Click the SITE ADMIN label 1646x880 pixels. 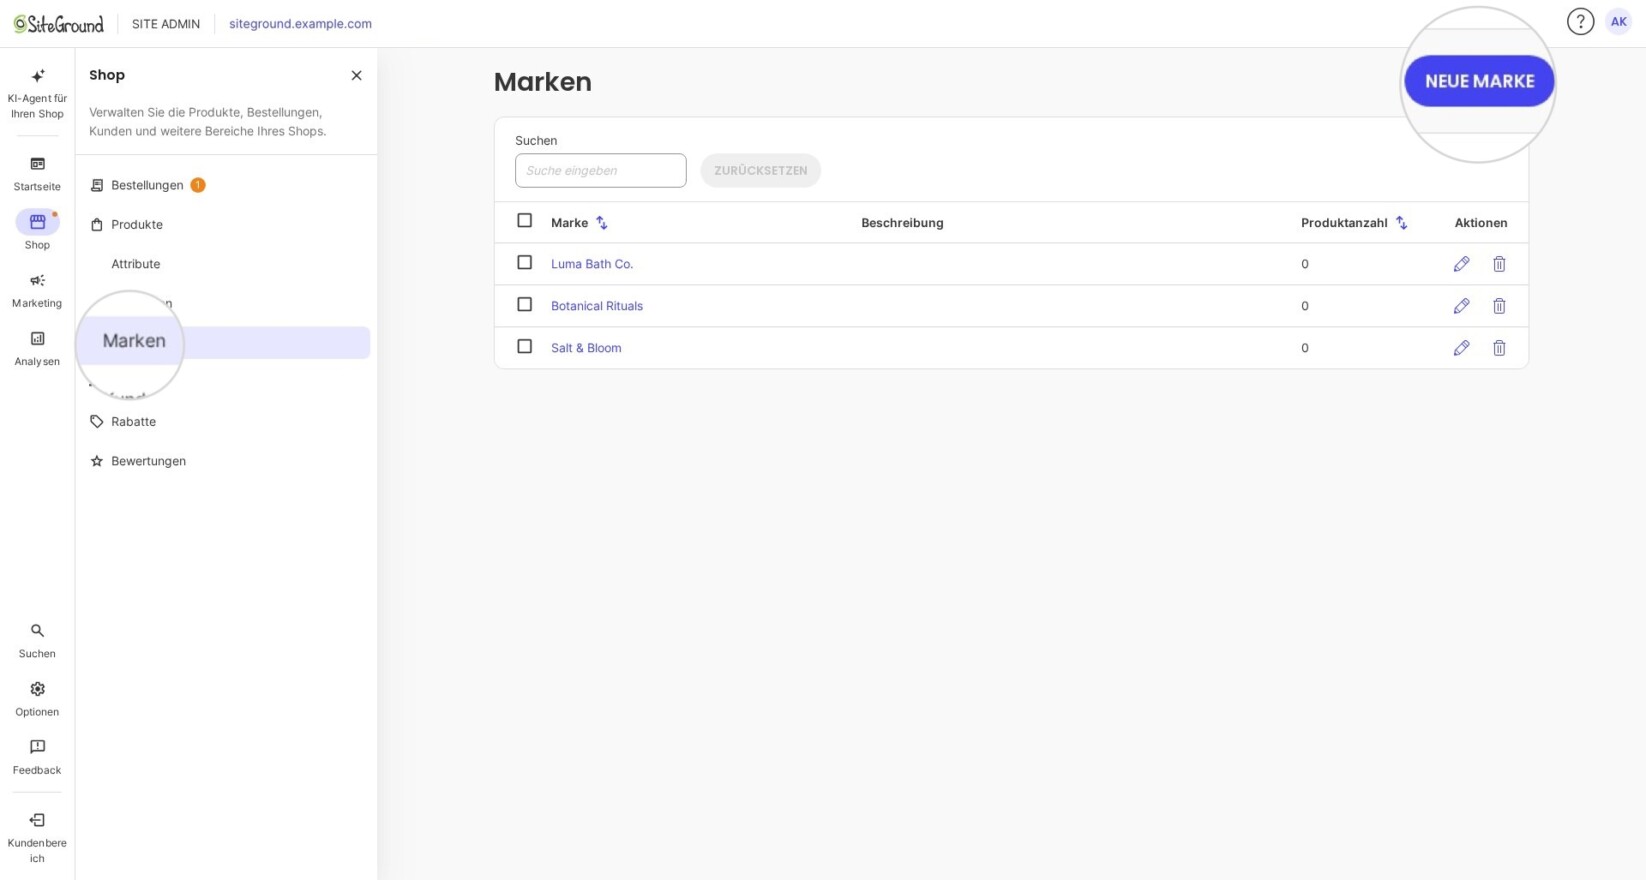click(166, 23)
